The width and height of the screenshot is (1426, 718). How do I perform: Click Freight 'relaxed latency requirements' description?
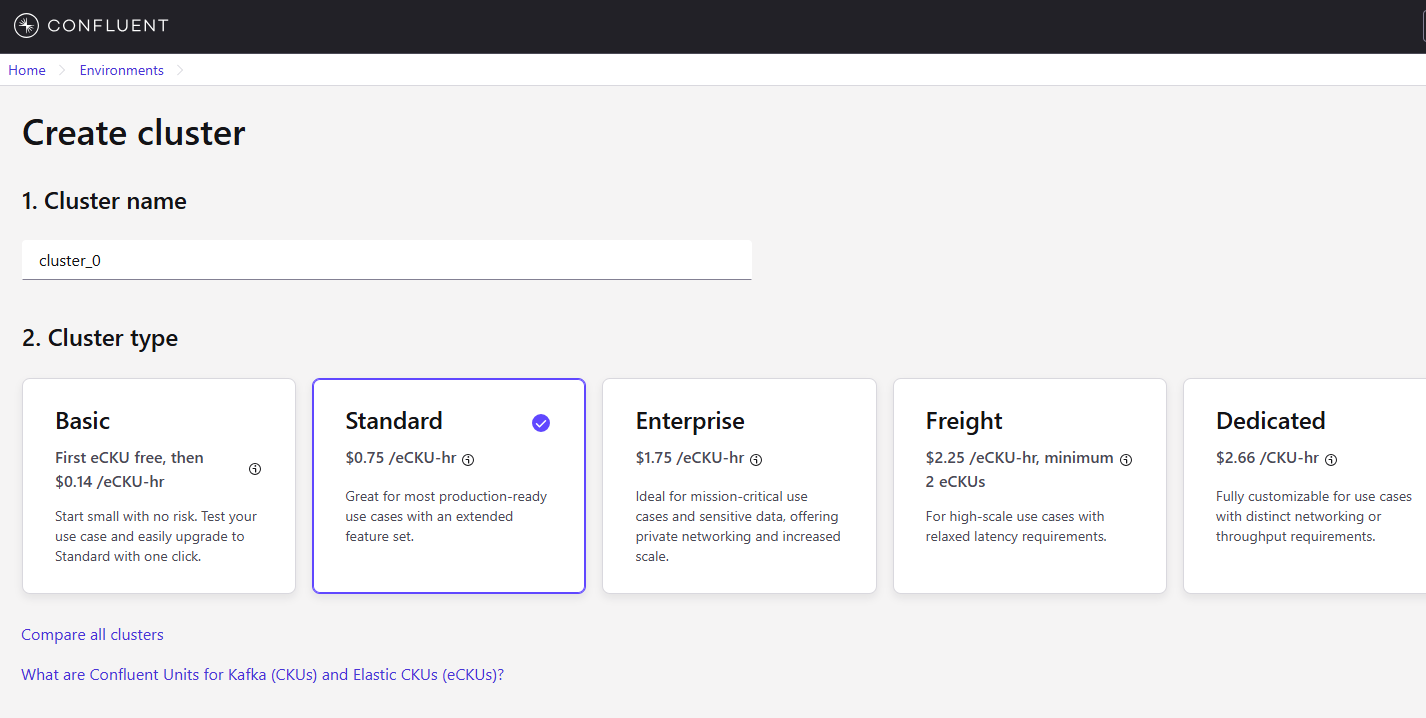tap(1016, 527)
